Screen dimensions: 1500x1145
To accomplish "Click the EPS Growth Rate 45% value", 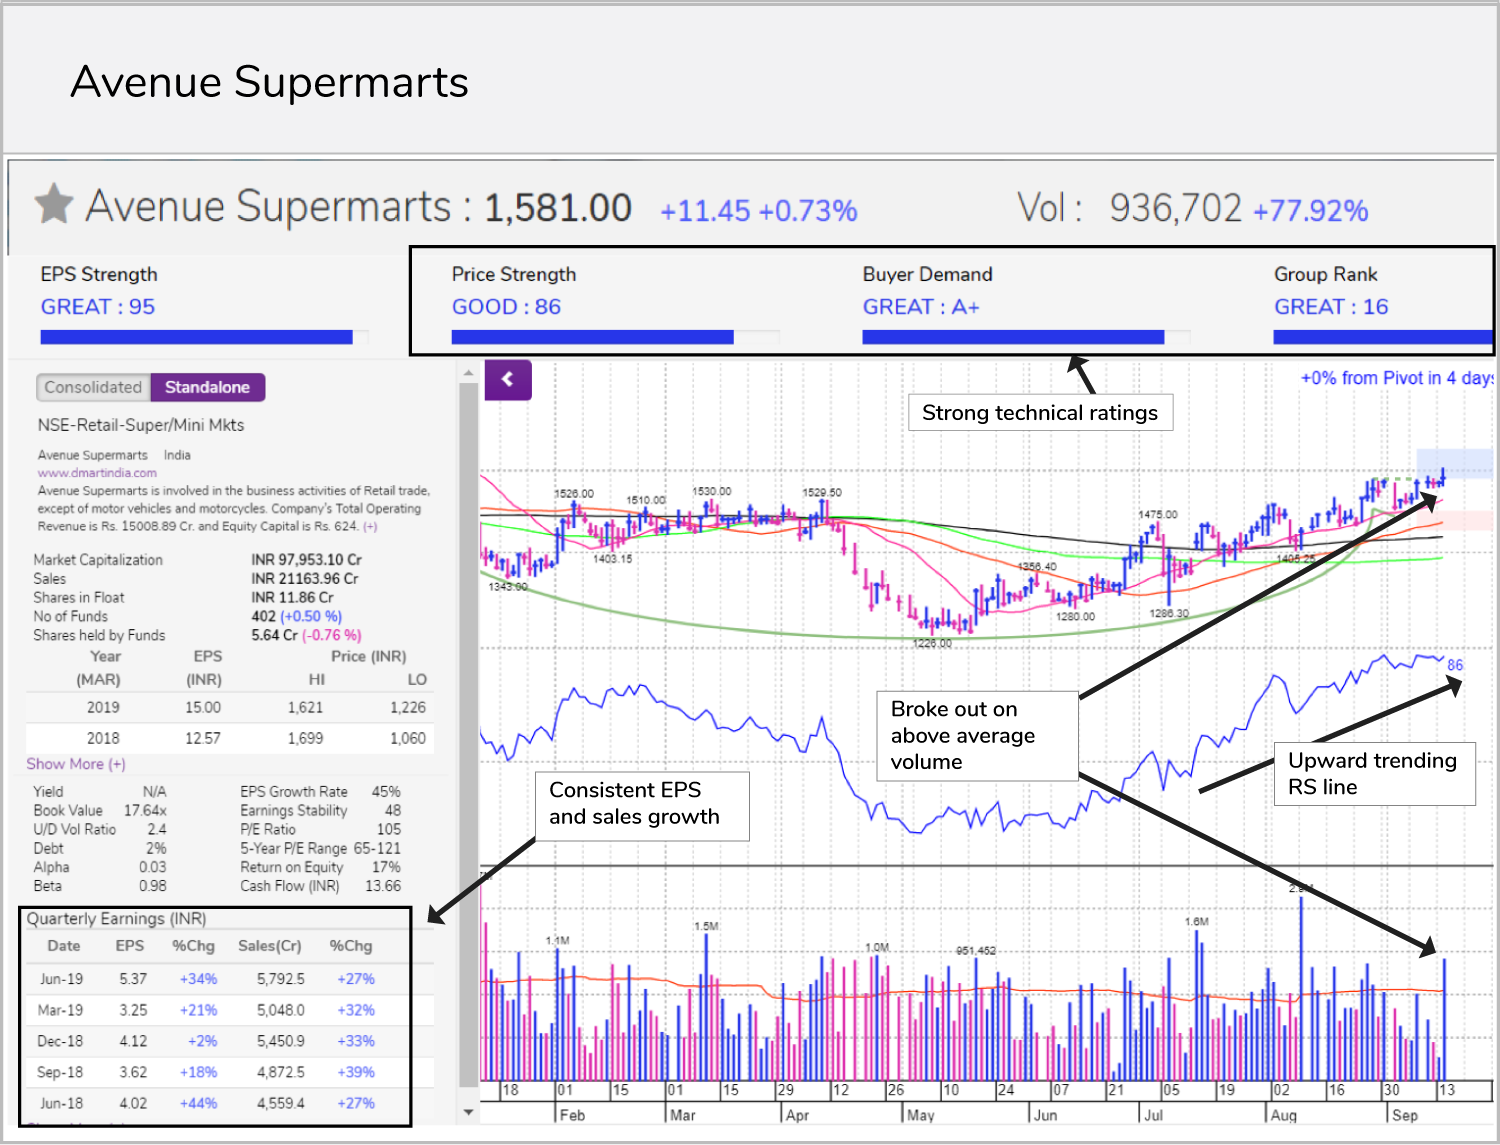I will point(386,791).
